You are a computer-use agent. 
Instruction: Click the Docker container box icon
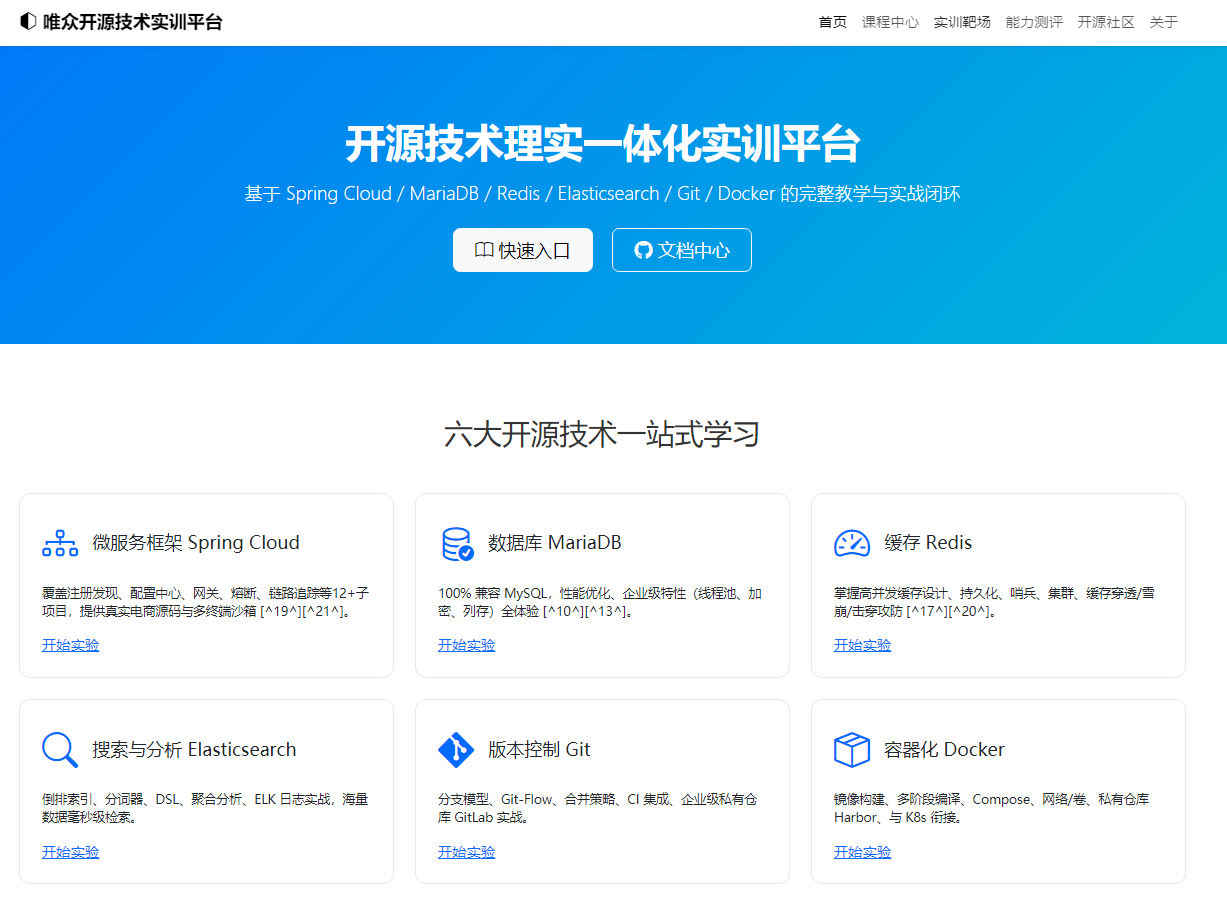tap(851, 748)
